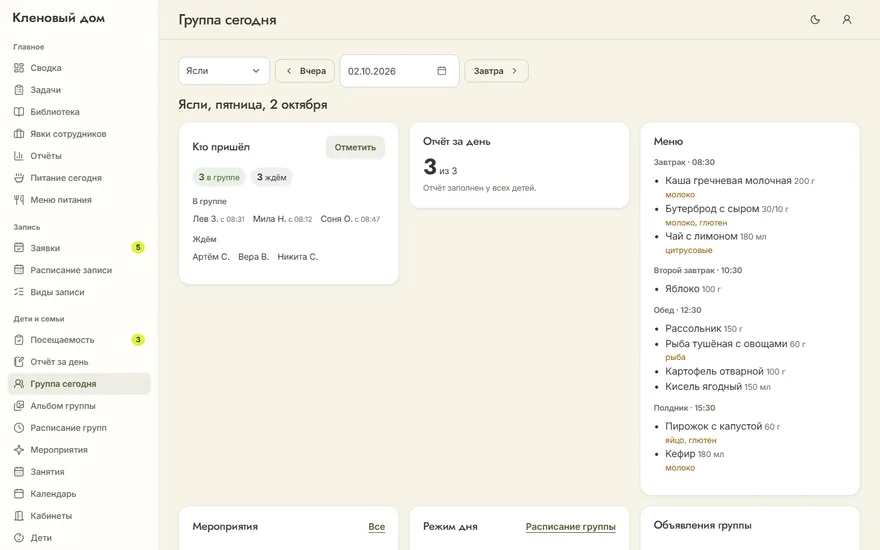This screenshot has width=880, height=550.
Task: Click menu item Пирожок с капустой
Action: (713, 427)
